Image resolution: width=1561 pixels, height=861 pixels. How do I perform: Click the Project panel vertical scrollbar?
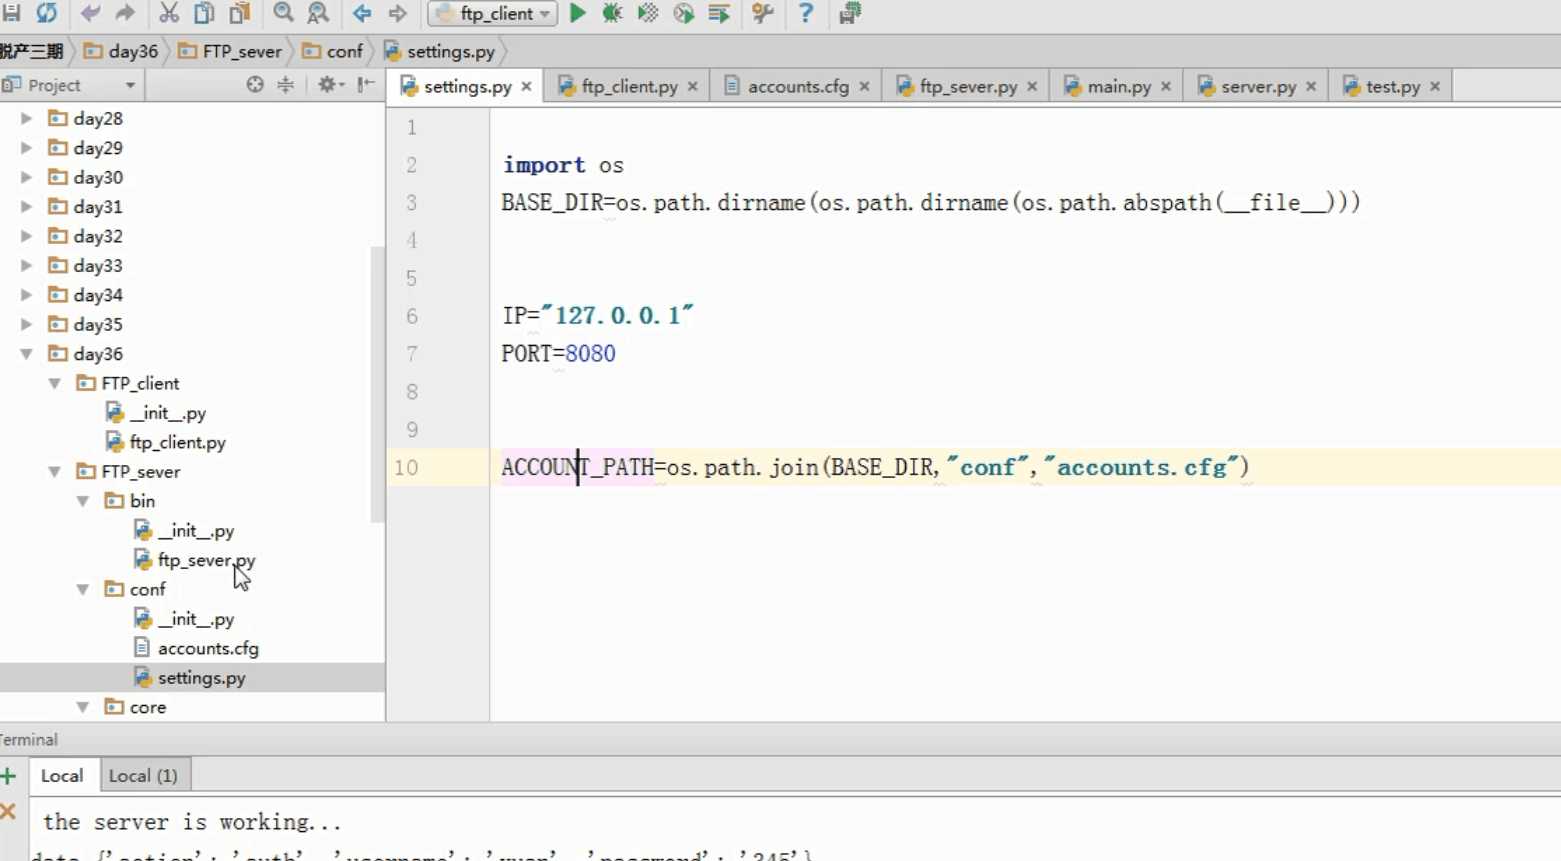[377, 385]
